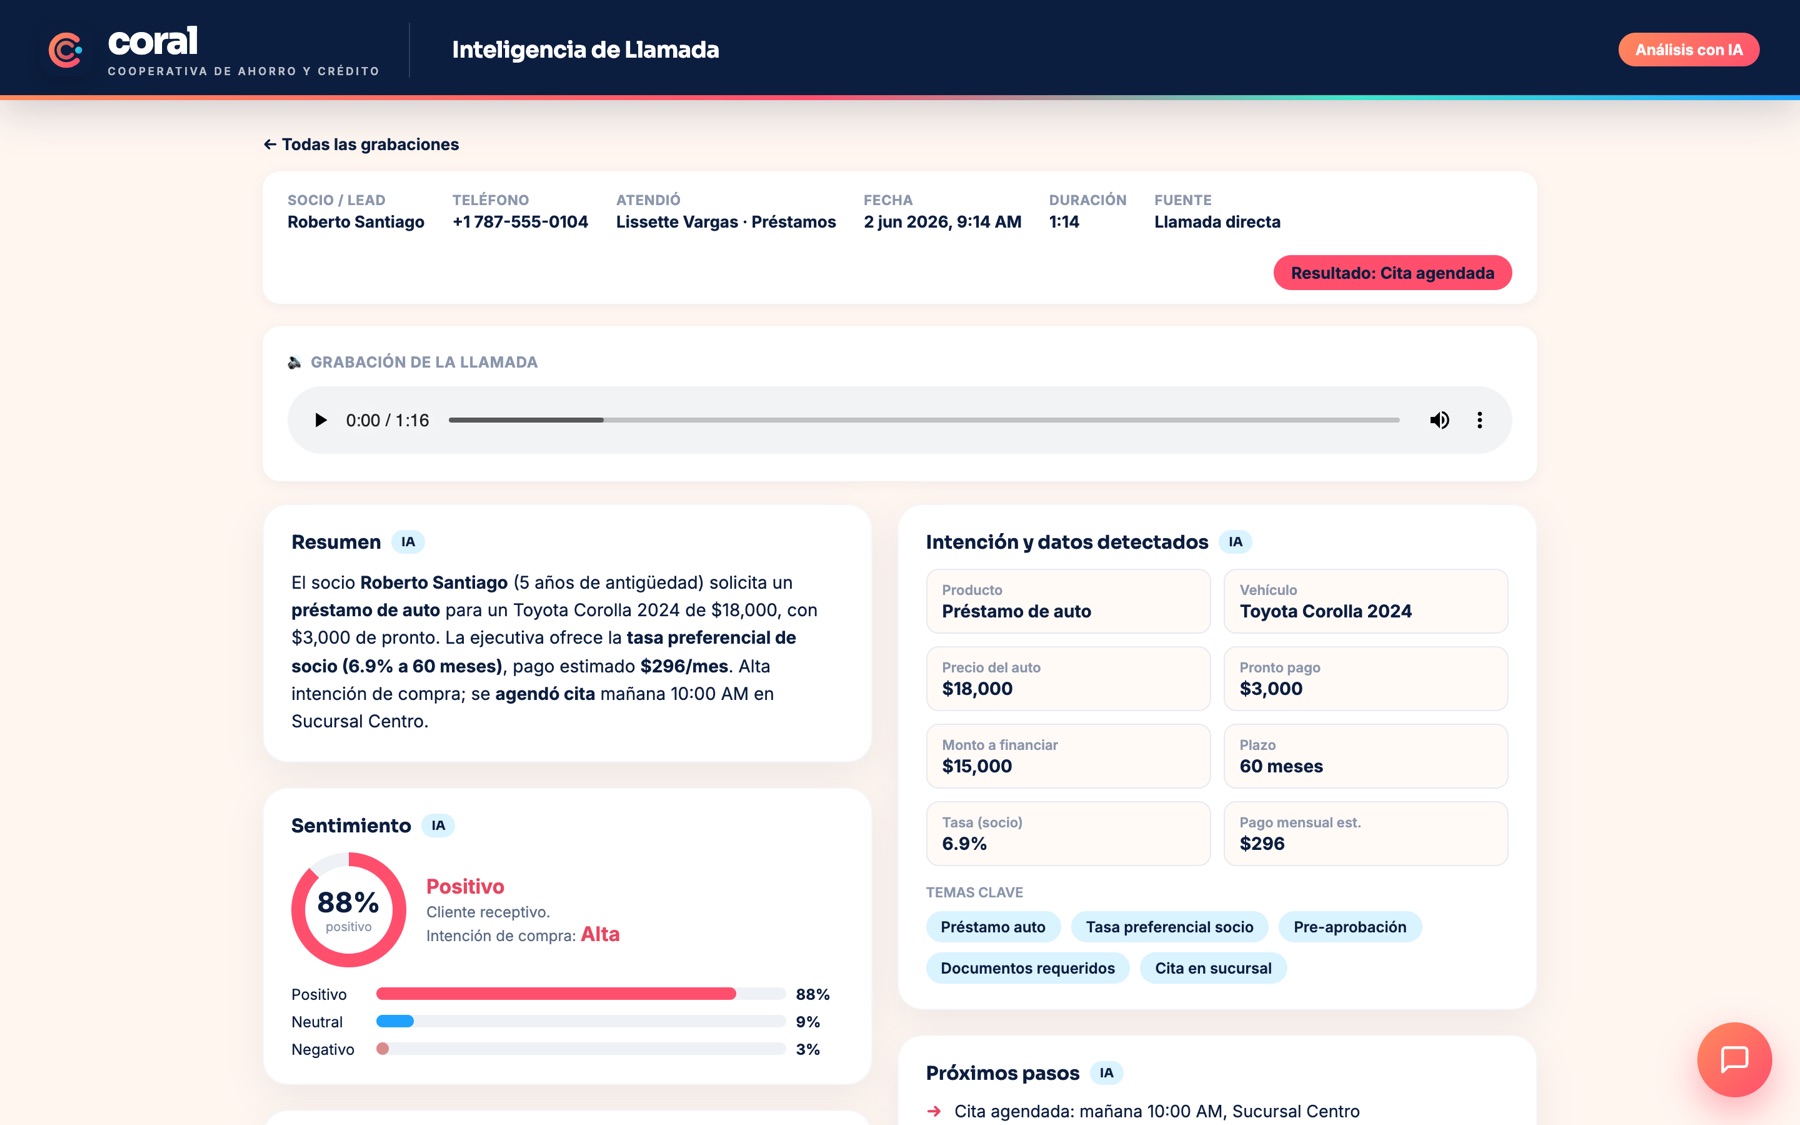Open the chat bubble widget
This screenshot has width=1800, height=1125.
click(1734, 1059)
